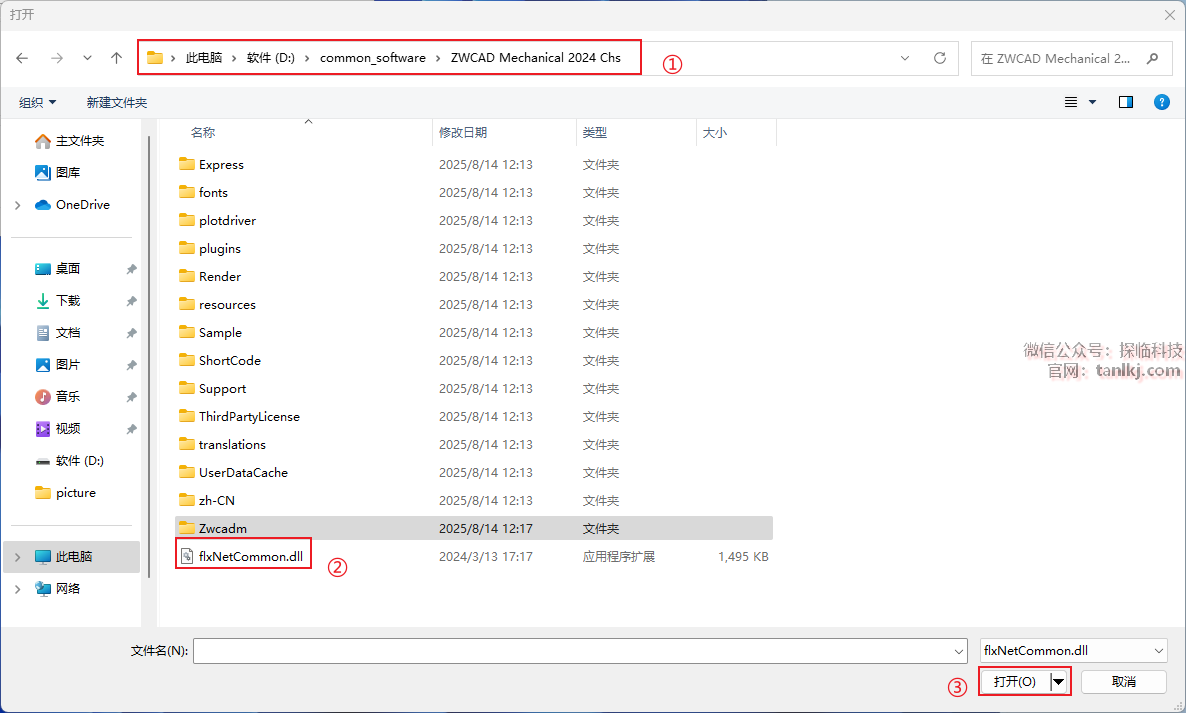Open view options dropdown arrow
This screenshot has height=713, width=1186.
[1092, 102]
